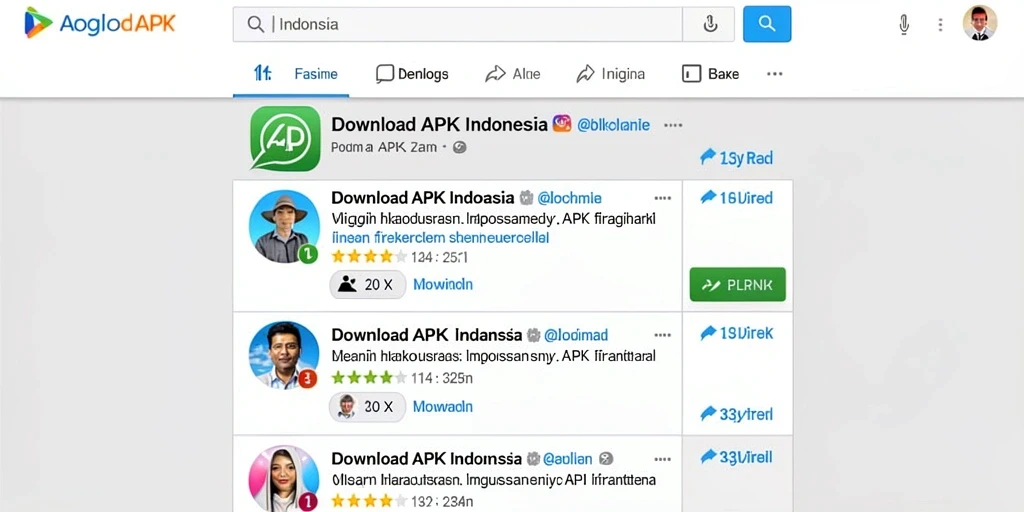1024x512 pixels.
Task: Open the options menu in the @aolian row
Action: pos(662,458)
